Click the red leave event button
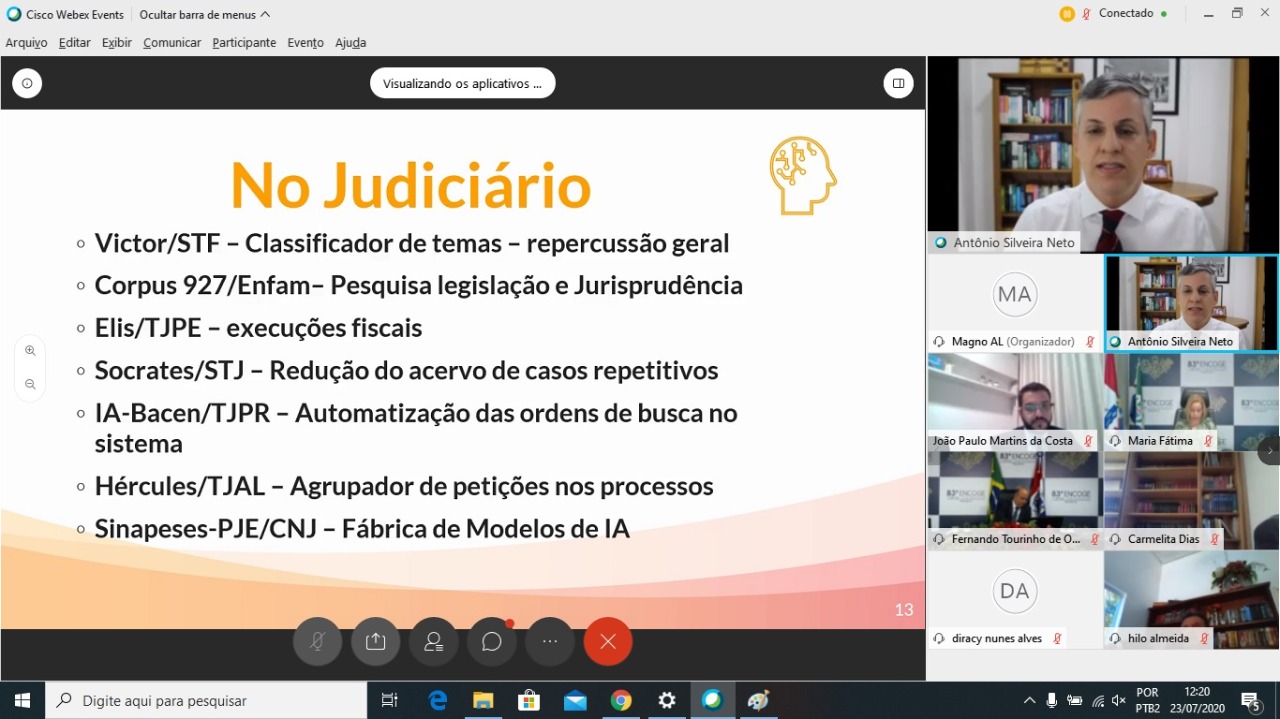 (x=608, y=642)
